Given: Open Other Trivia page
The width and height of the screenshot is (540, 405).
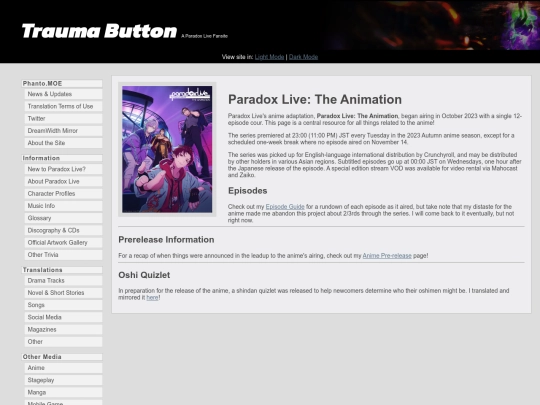Looking at the screenshot, I should click(63, 255).
